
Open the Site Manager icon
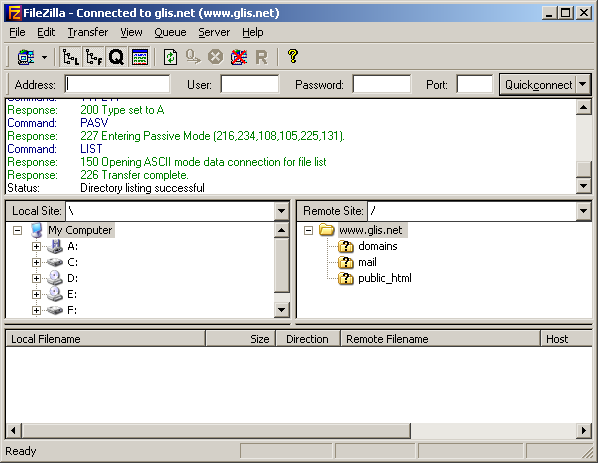pos(26,58)
